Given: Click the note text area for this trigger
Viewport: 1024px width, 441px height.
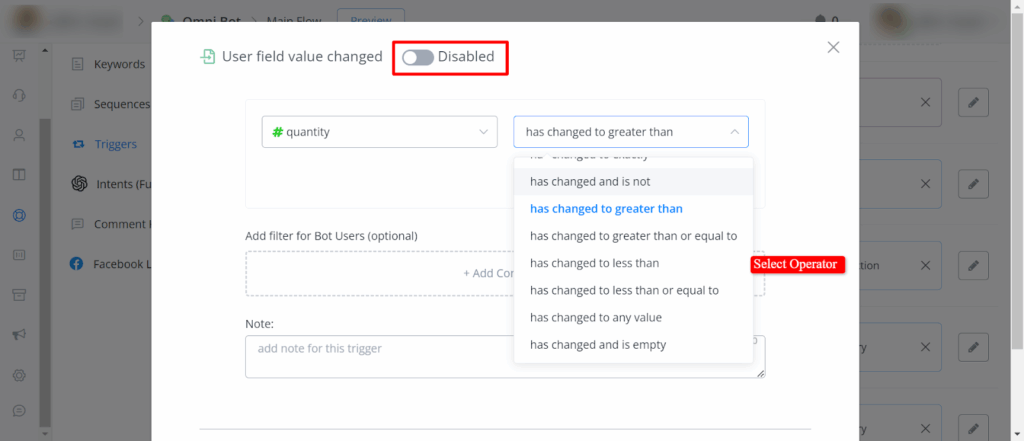Looking at the screenshot, I should (380, 356).
